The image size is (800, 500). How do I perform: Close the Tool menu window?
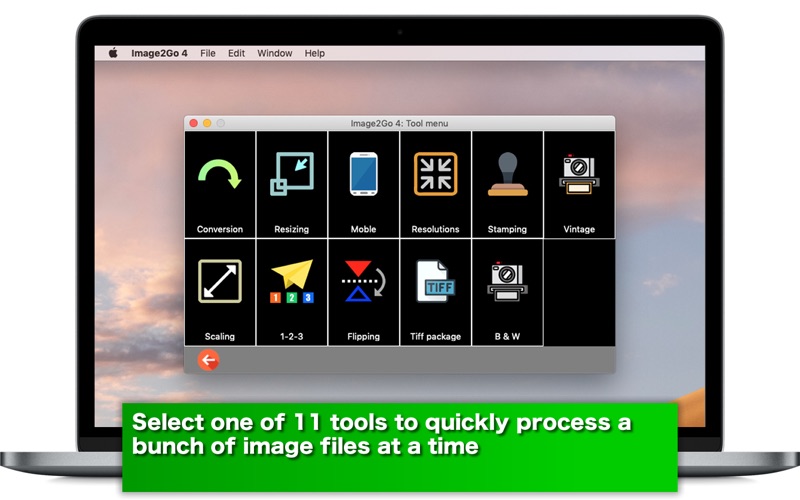click(x=194, y=123)
